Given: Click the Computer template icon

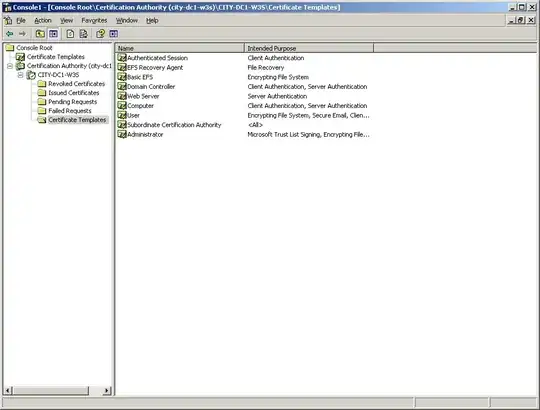Looking at the screenshot, I should (122, 105).
